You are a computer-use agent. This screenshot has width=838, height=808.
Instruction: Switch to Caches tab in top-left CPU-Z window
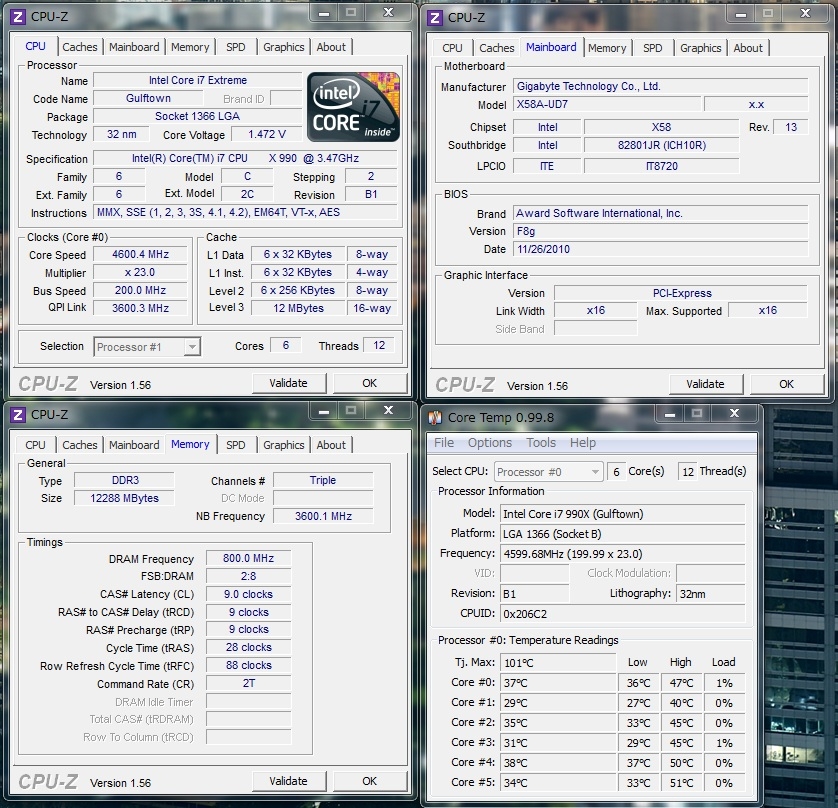pos(80,47)
